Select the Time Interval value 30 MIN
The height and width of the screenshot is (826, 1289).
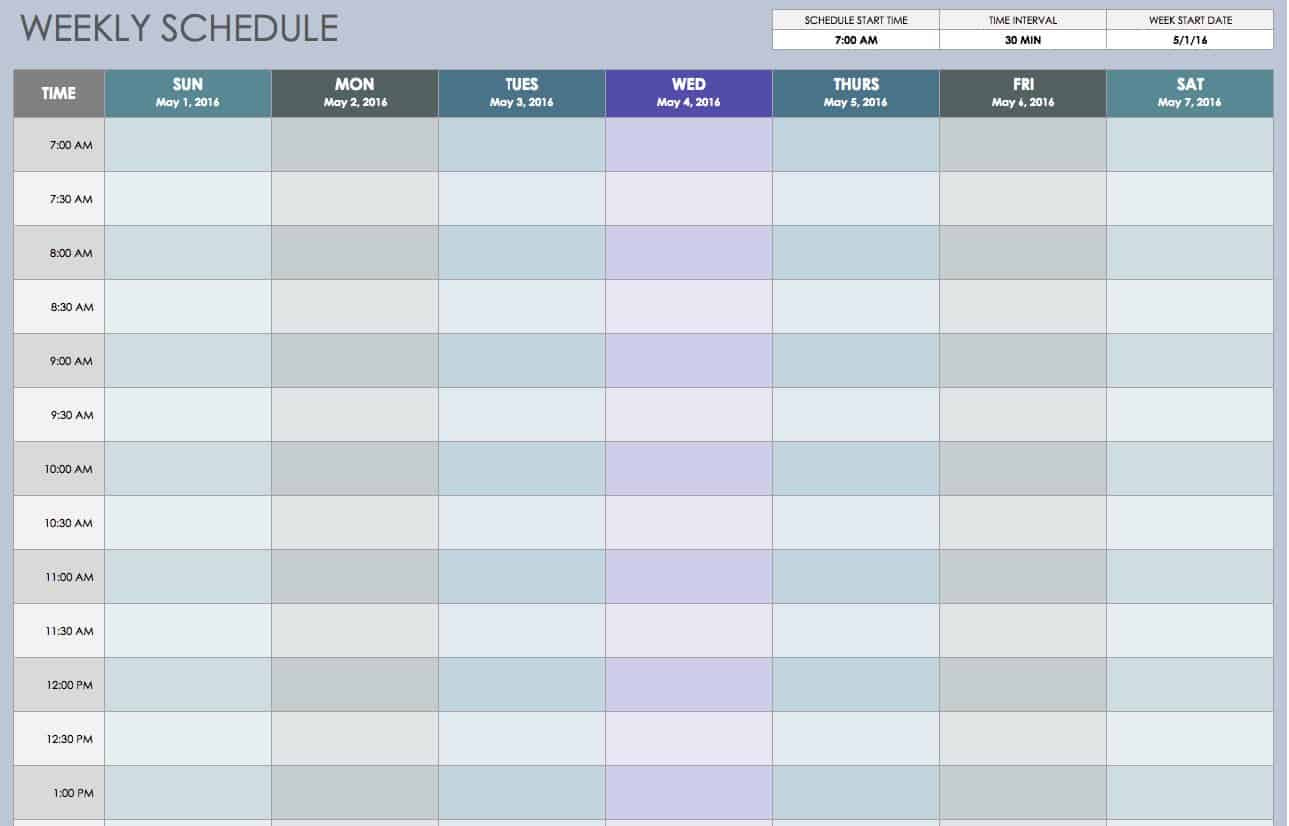1022,40
